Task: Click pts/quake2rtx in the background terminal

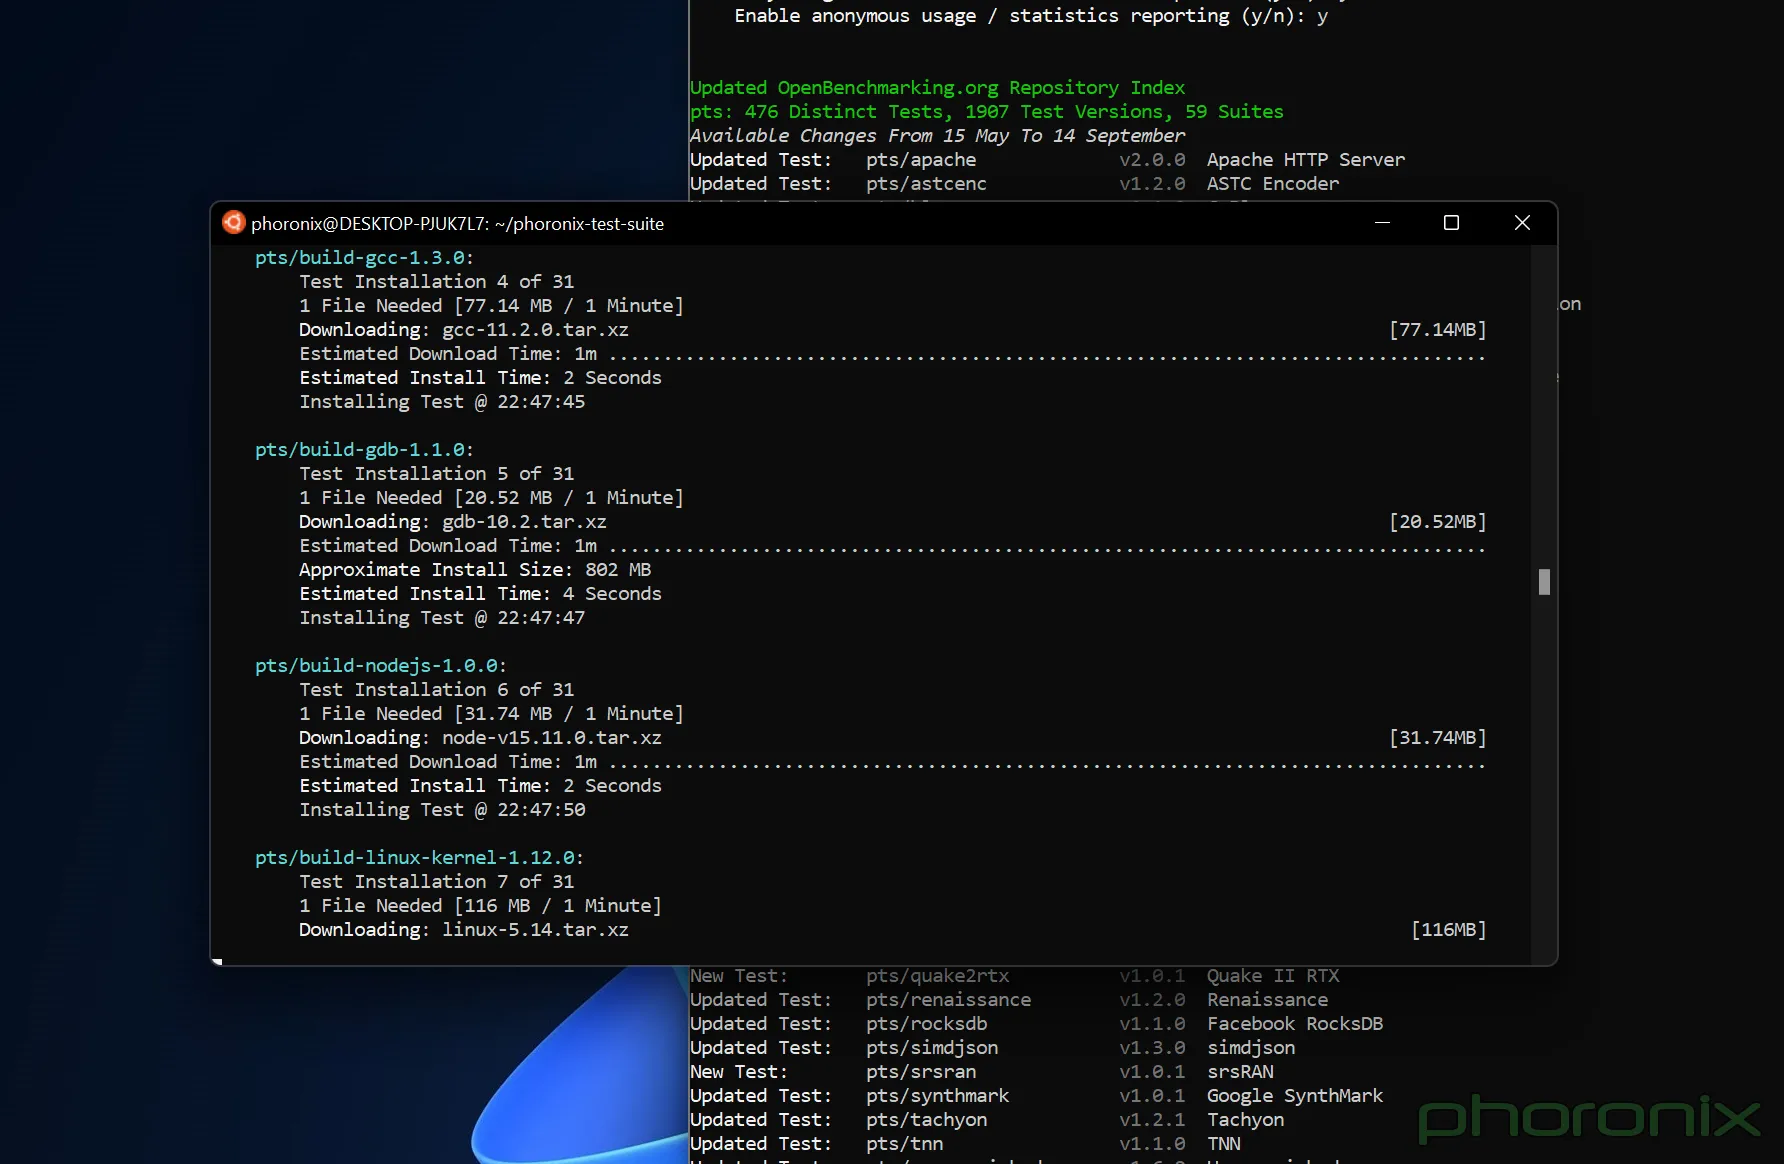Action: 937,976
